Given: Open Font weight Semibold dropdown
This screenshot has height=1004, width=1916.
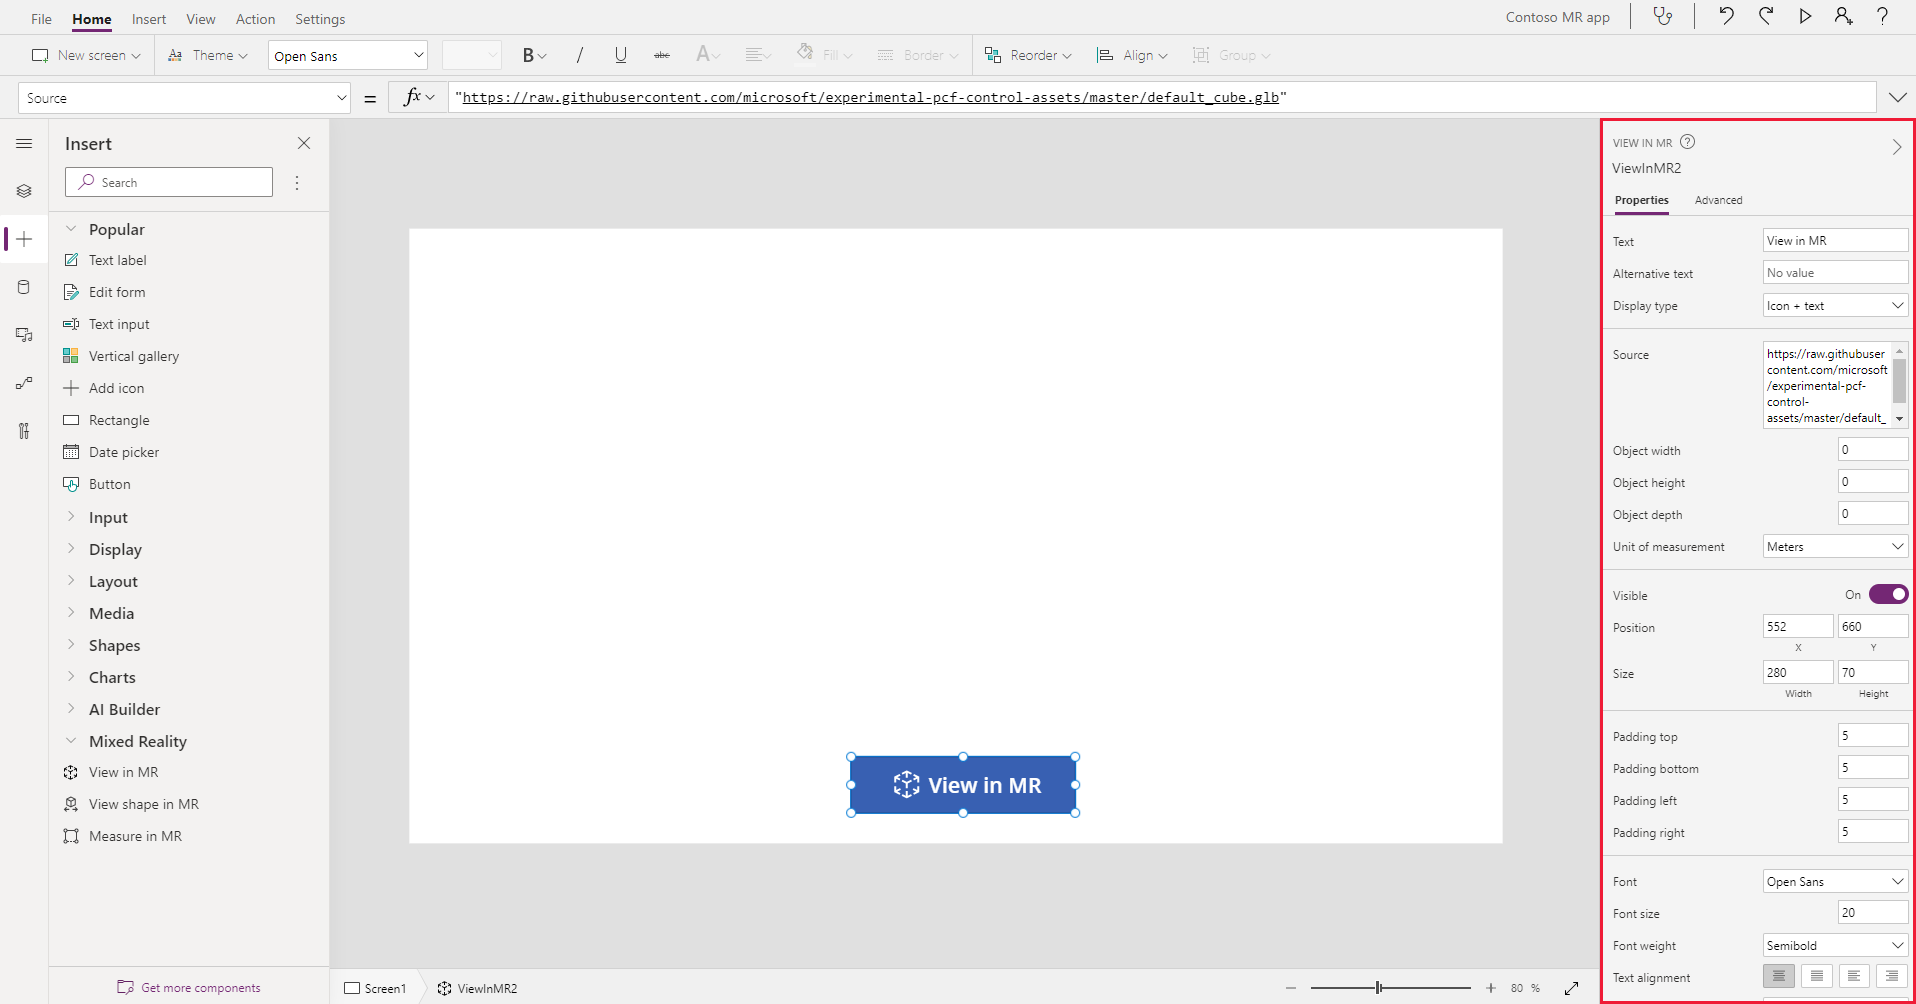Looking at the screenshot, I should click(1835, 945).
